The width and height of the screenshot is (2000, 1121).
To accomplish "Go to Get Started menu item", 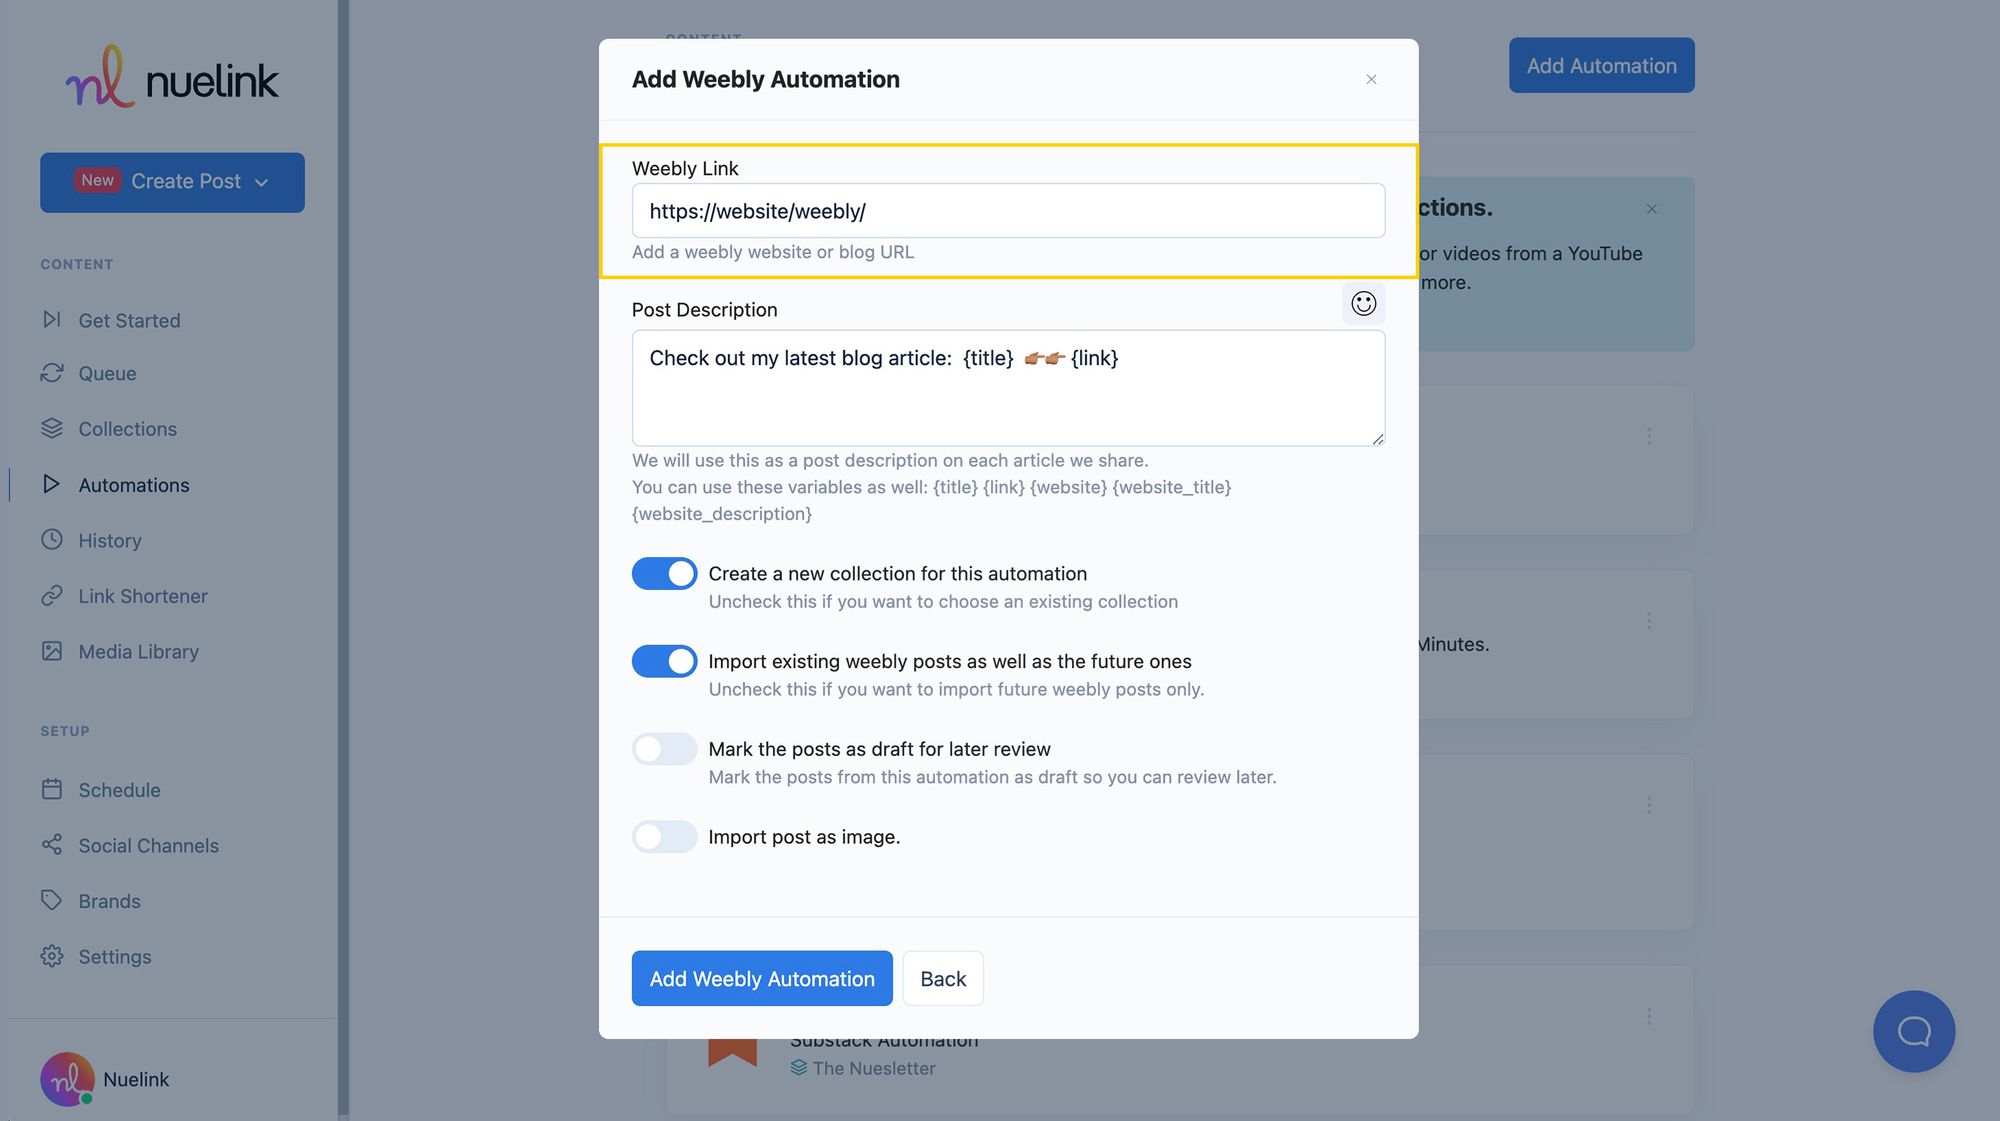I will (129, 320).
